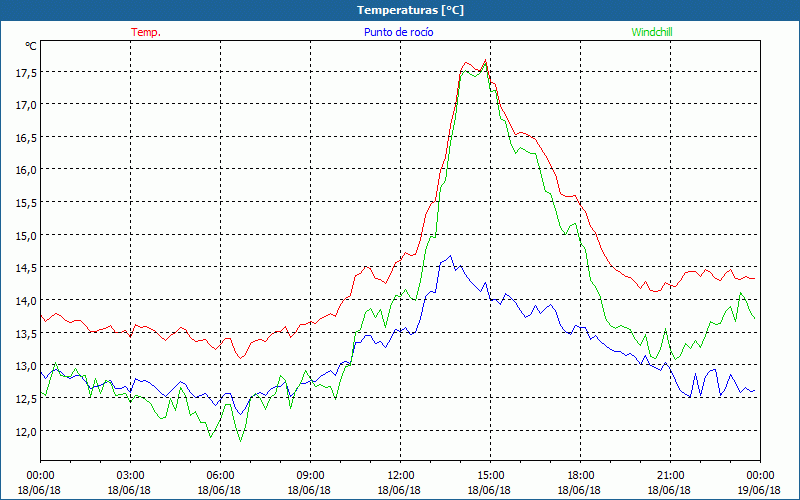
Task: Click the 14,5 value on the temperature axis
Action: (26, 268)
